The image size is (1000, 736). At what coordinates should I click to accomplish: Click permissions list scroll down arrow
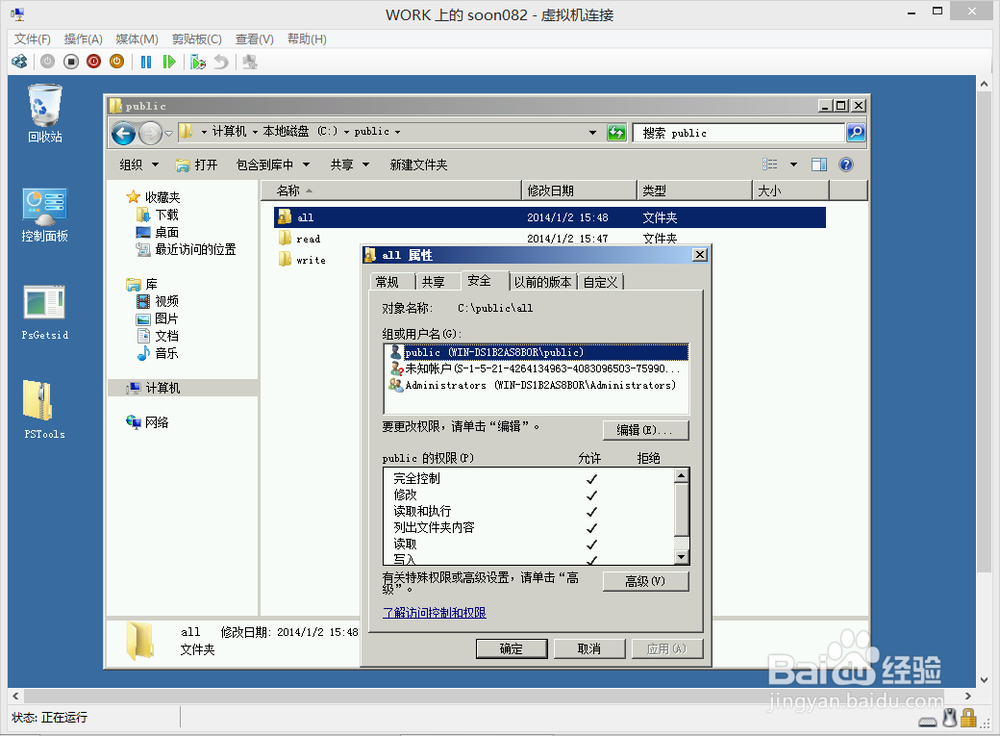(x=682, y=557)
